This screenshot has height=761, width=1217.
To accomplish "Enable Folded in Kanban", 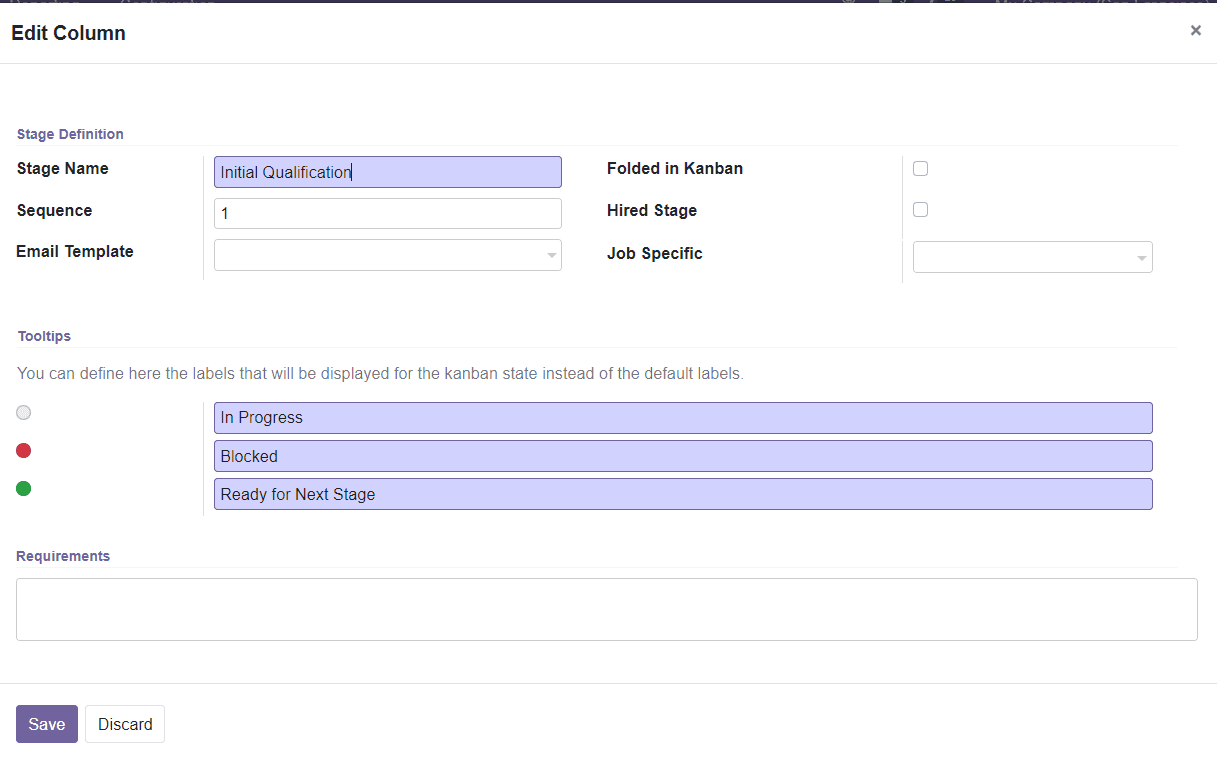I will 920,168.
